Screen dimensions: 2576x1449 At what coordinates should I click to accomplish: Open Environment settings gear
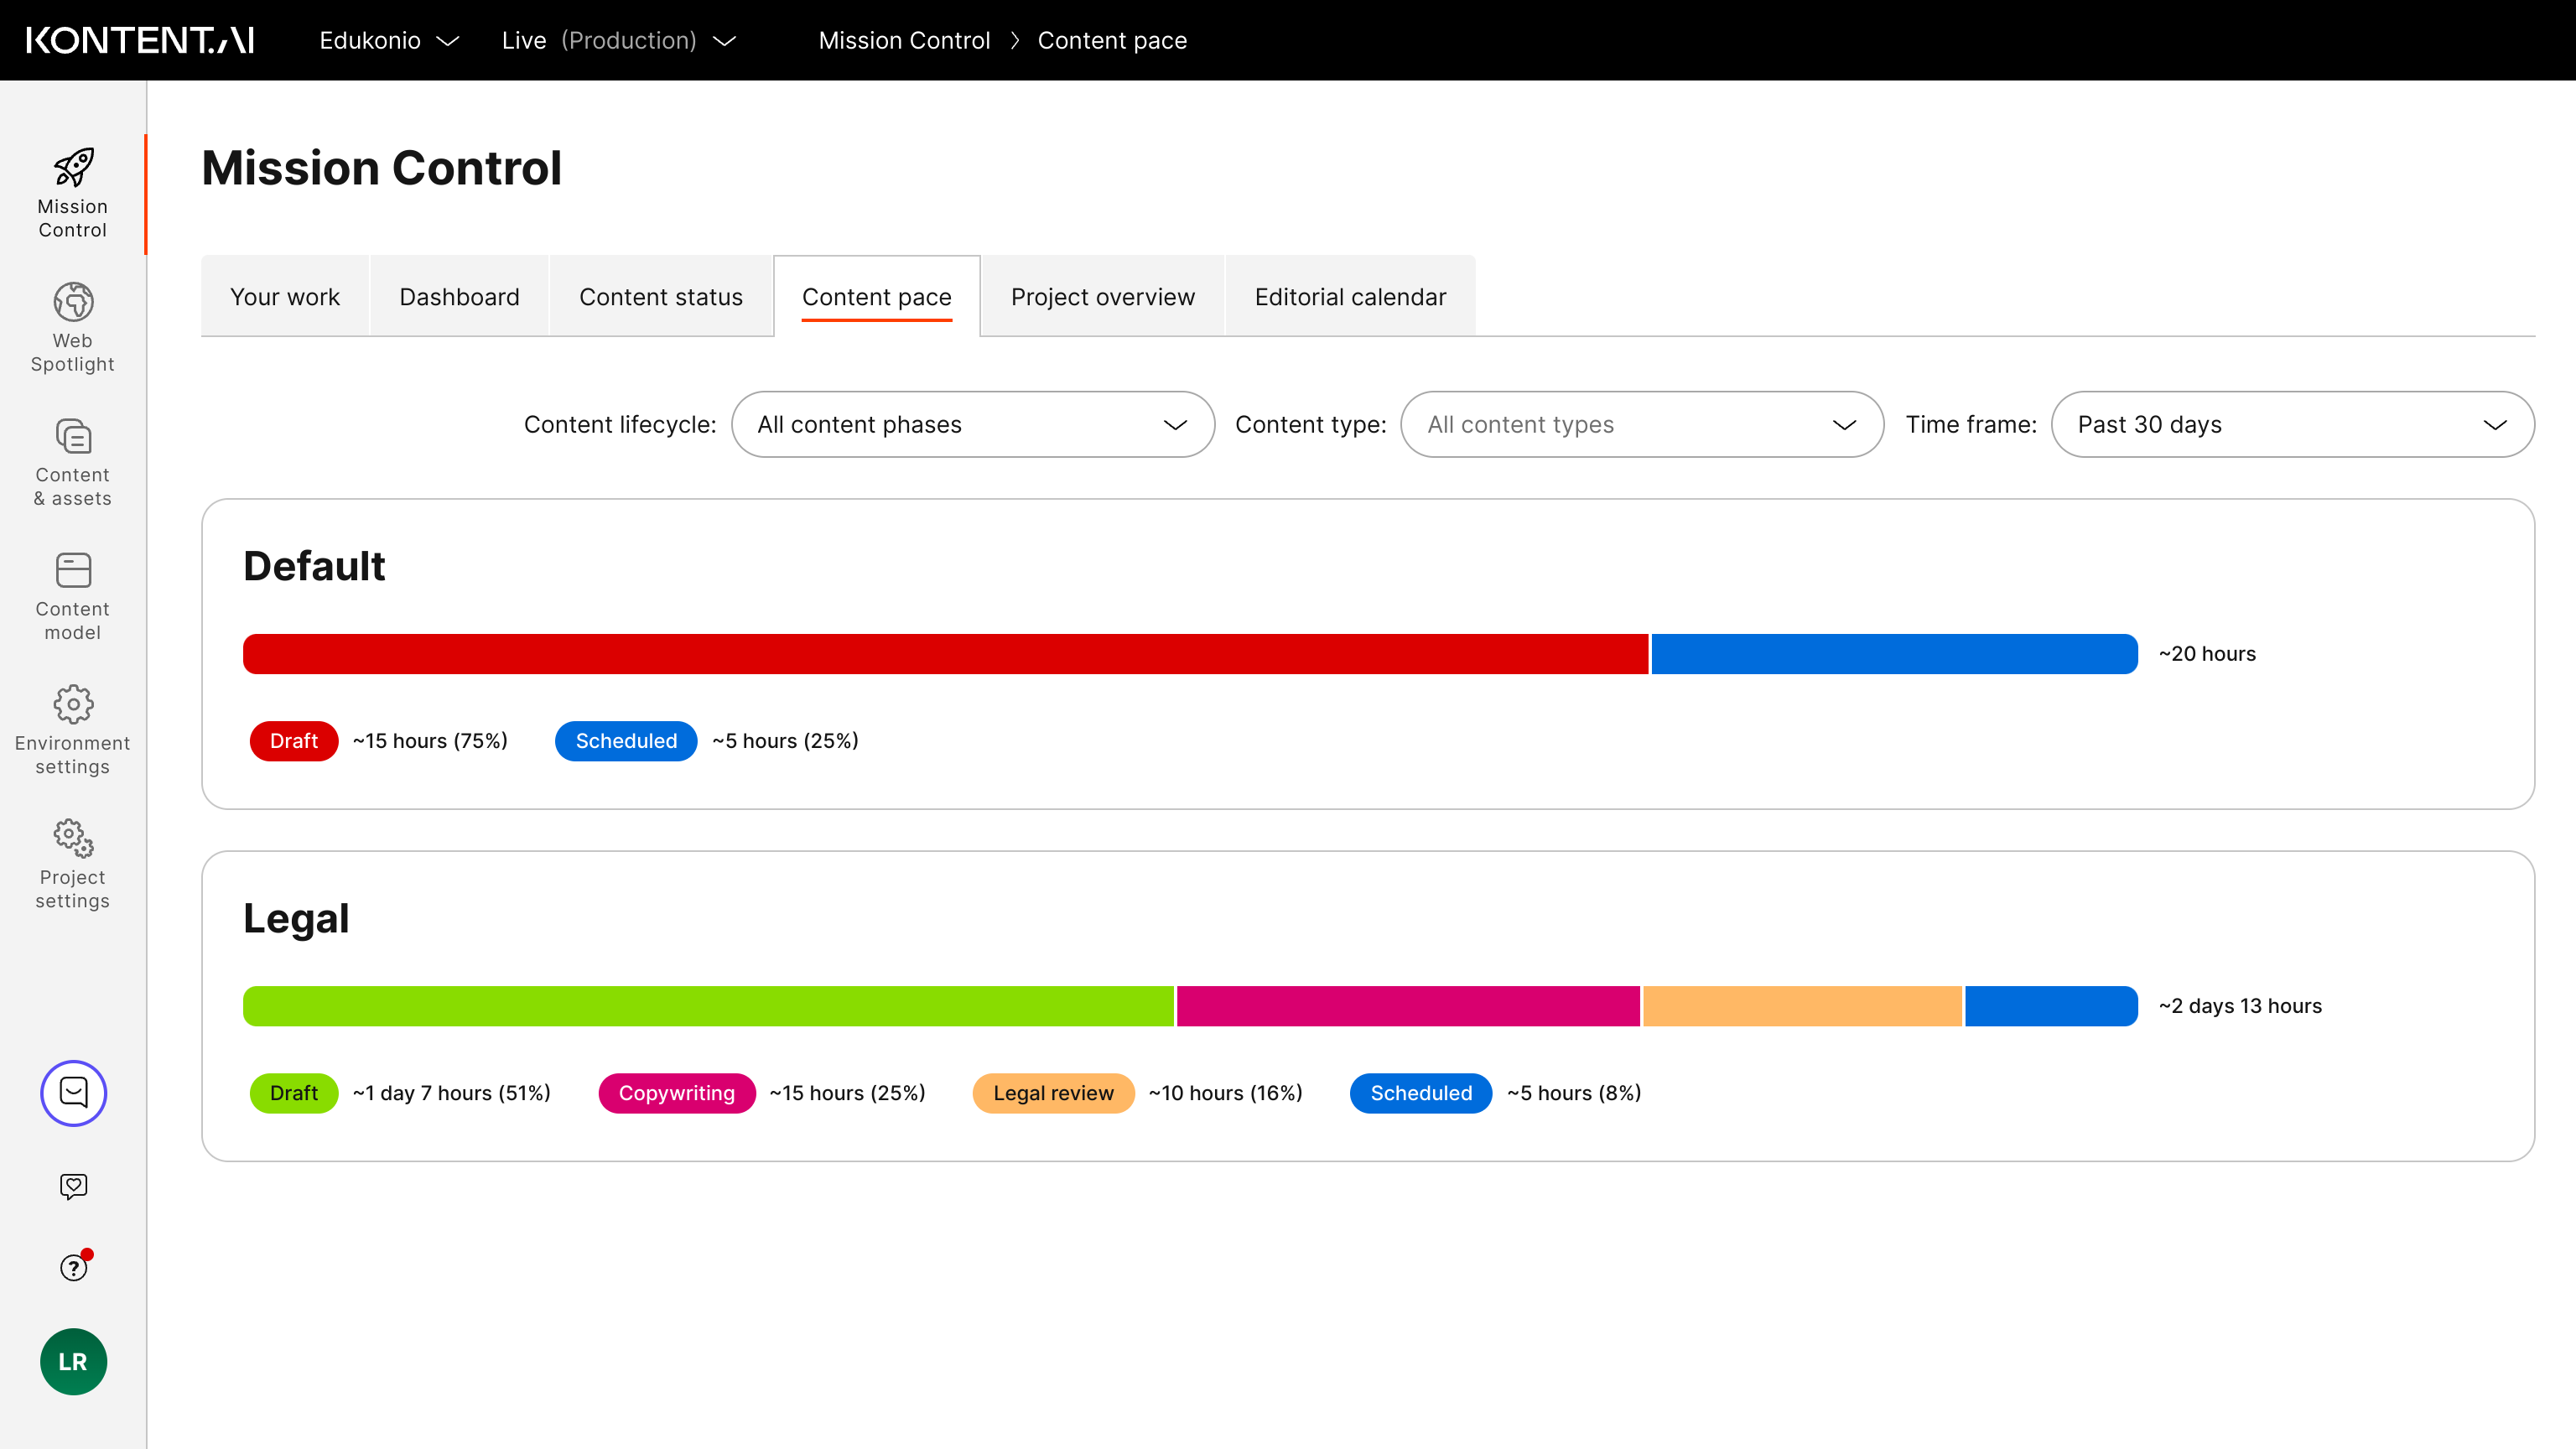tap(73, 730)
